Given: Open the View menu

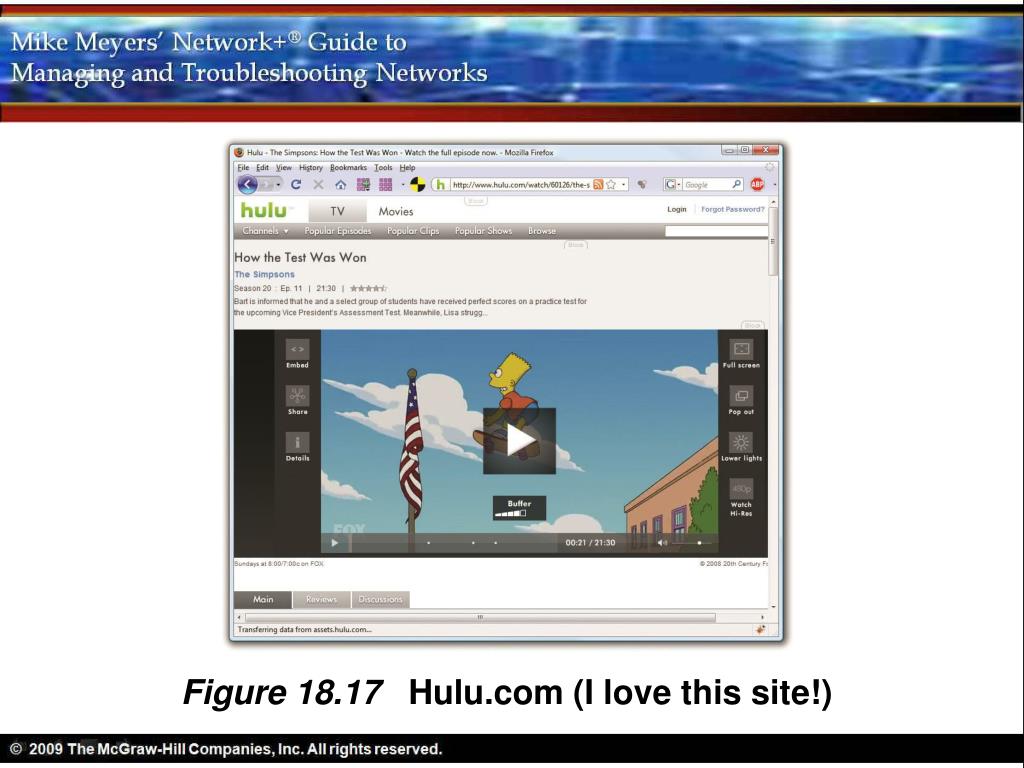Looking at the screenshot, I should tap(283, 168).
